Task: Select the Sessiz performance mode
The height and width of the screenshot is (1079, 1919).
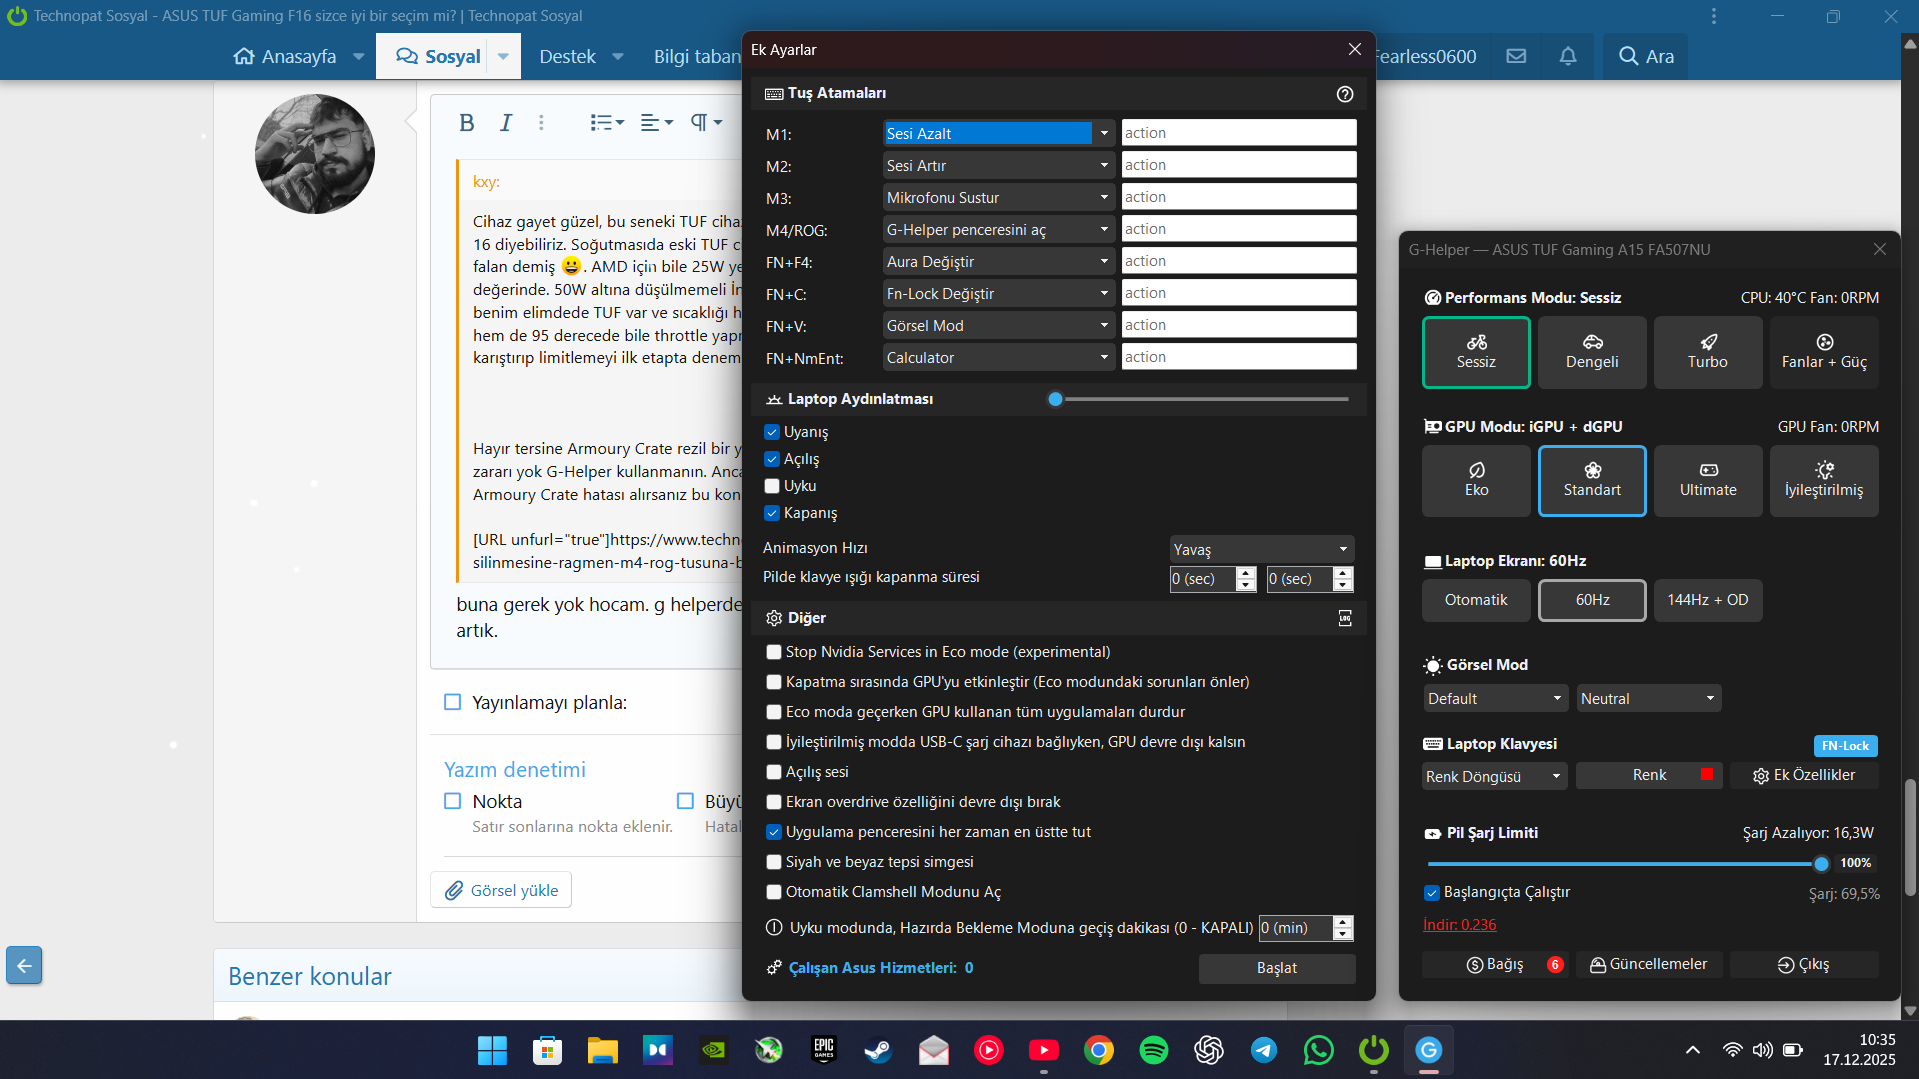Action: pyautogui.click(x=1476, y=352)
